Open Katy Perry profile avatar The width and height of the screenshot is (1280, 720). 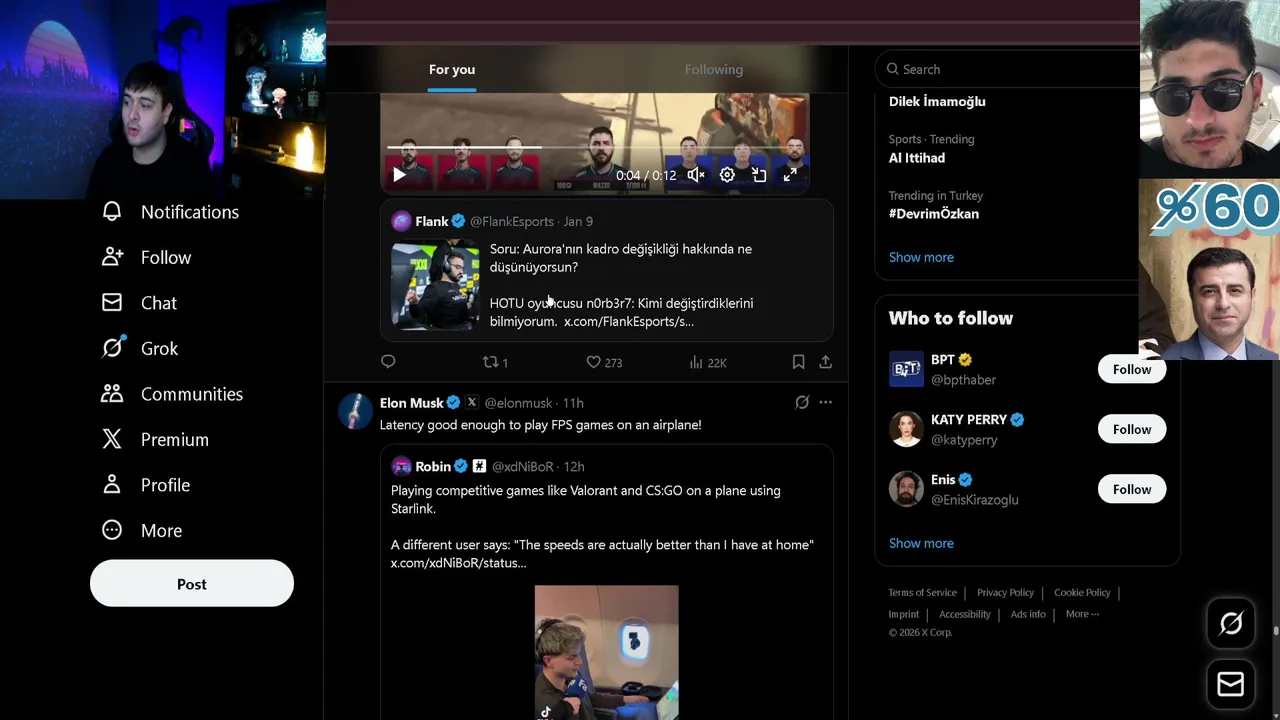[906, 429]
